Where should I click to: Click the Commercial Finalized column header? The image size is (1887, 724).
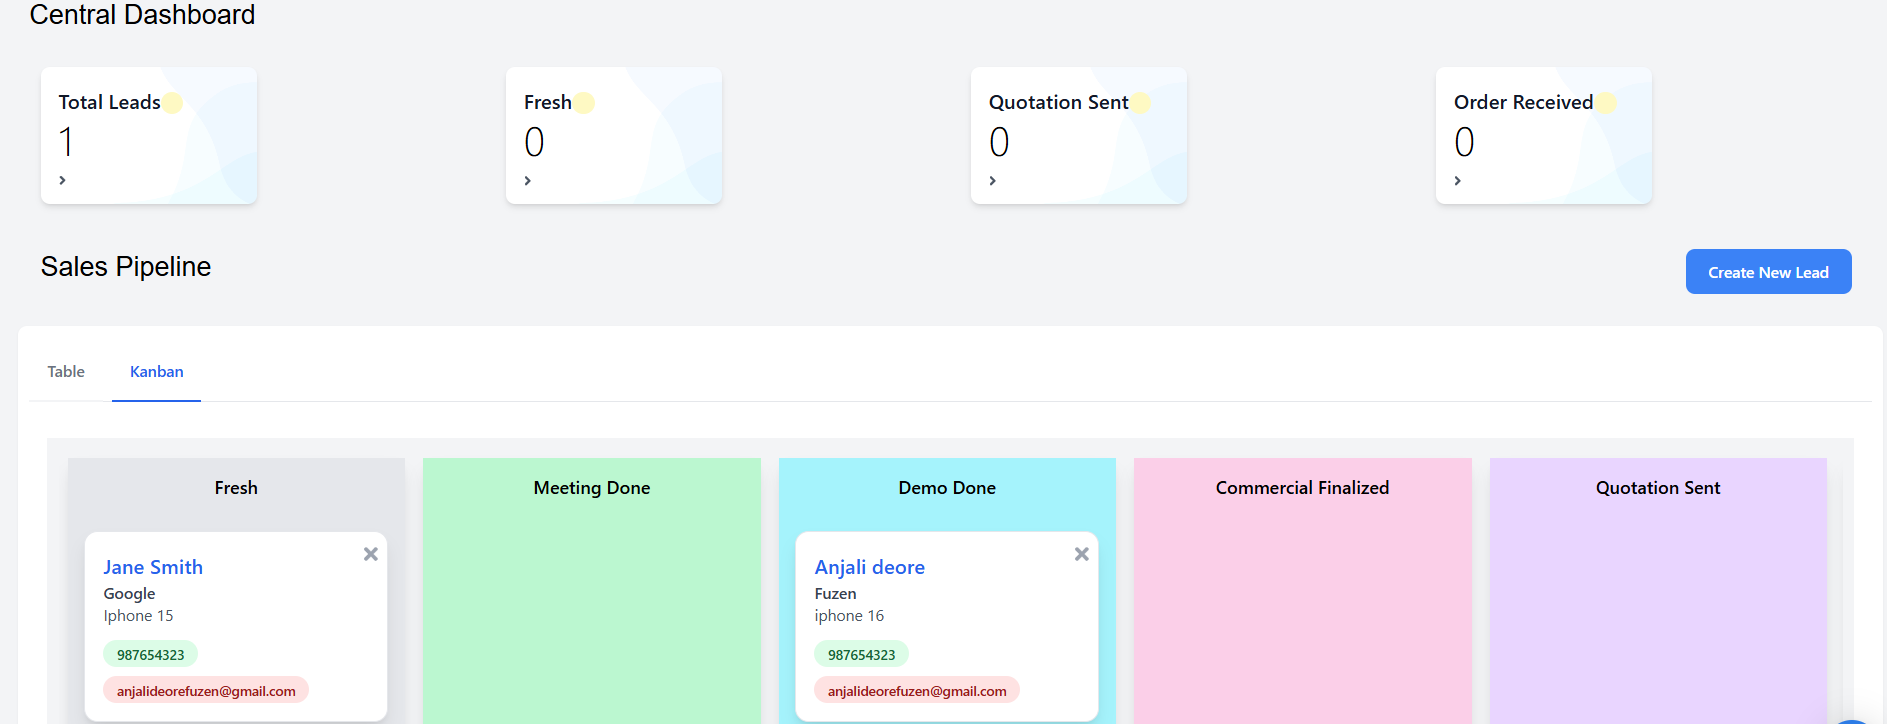point(1302,488)
